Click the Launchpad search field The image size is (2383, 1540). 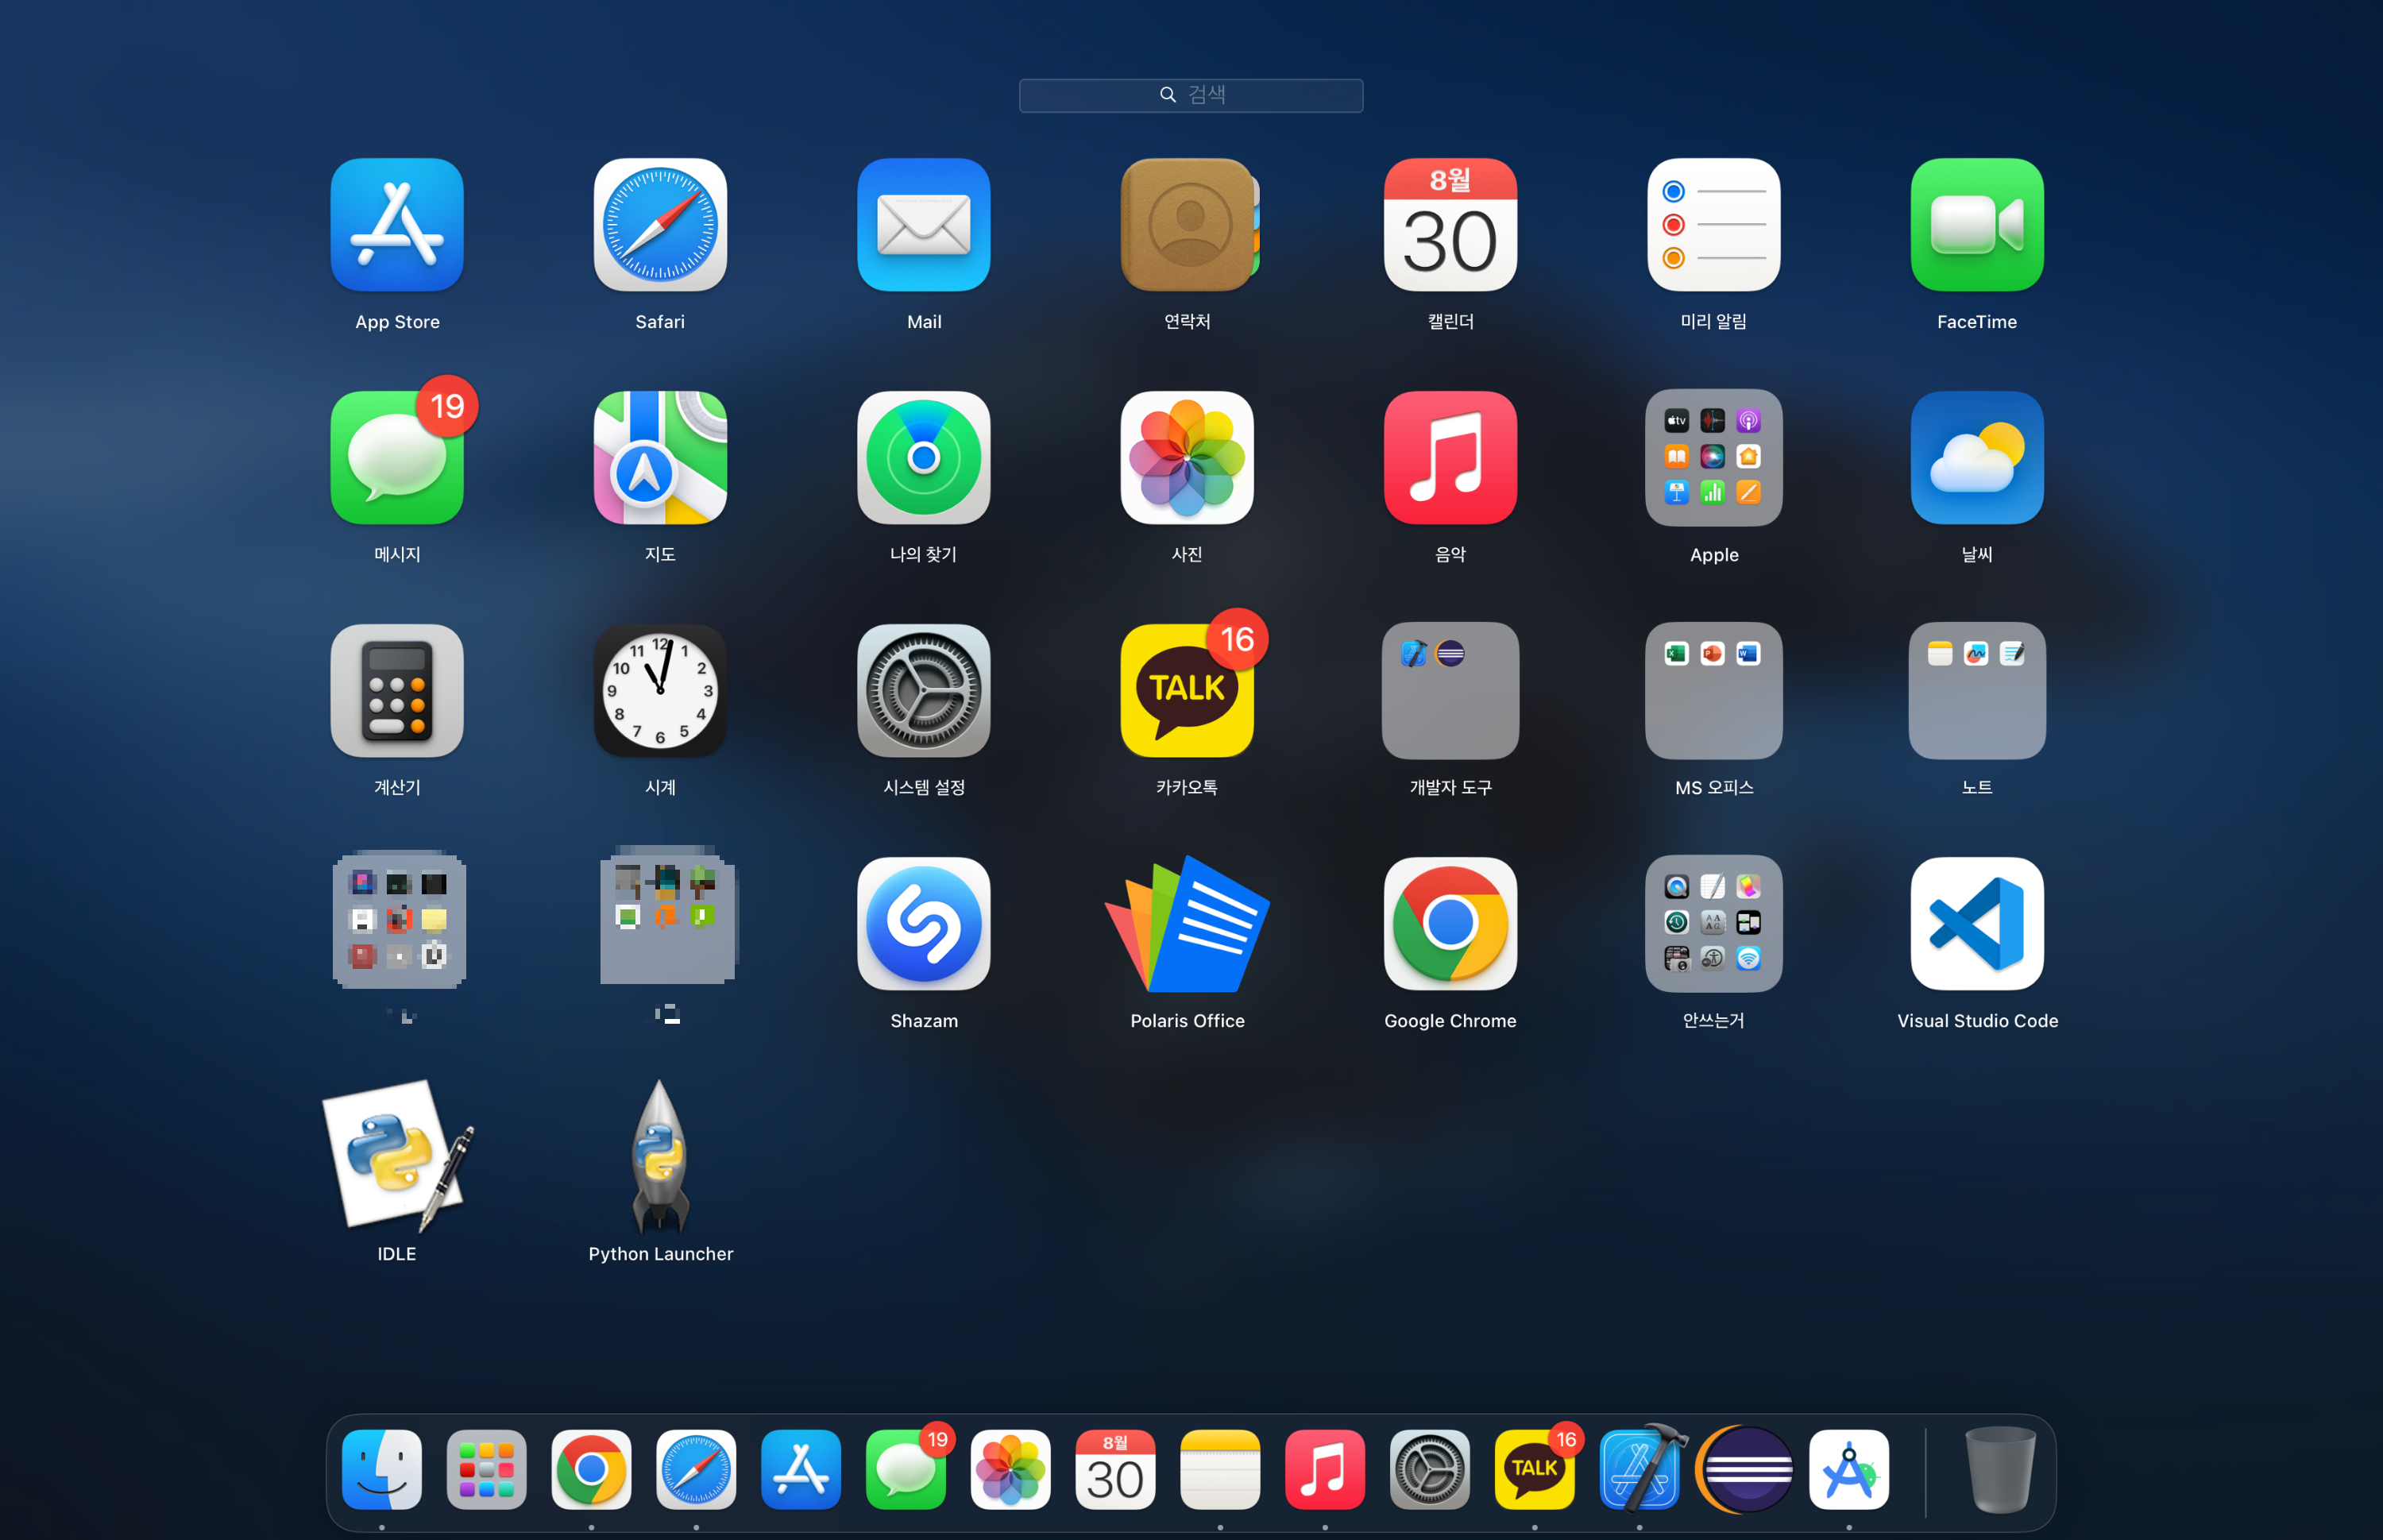click(1190, 95)
